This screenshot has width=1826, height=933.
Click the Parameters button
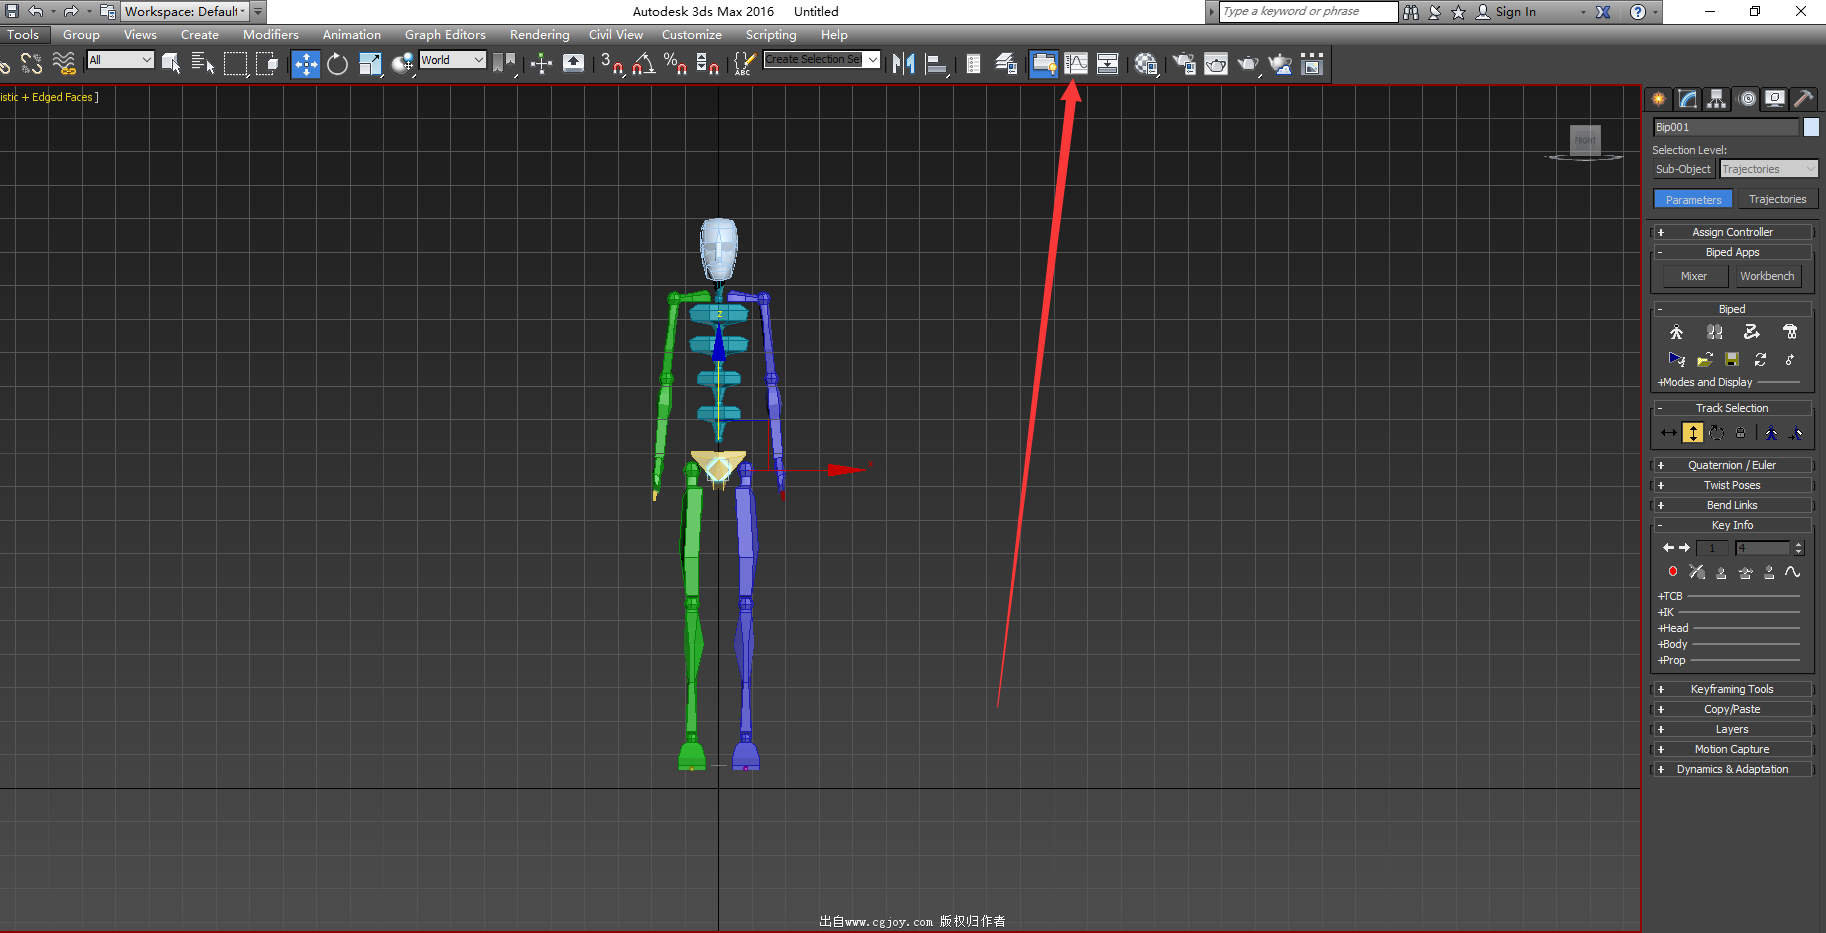(1693, 199)
